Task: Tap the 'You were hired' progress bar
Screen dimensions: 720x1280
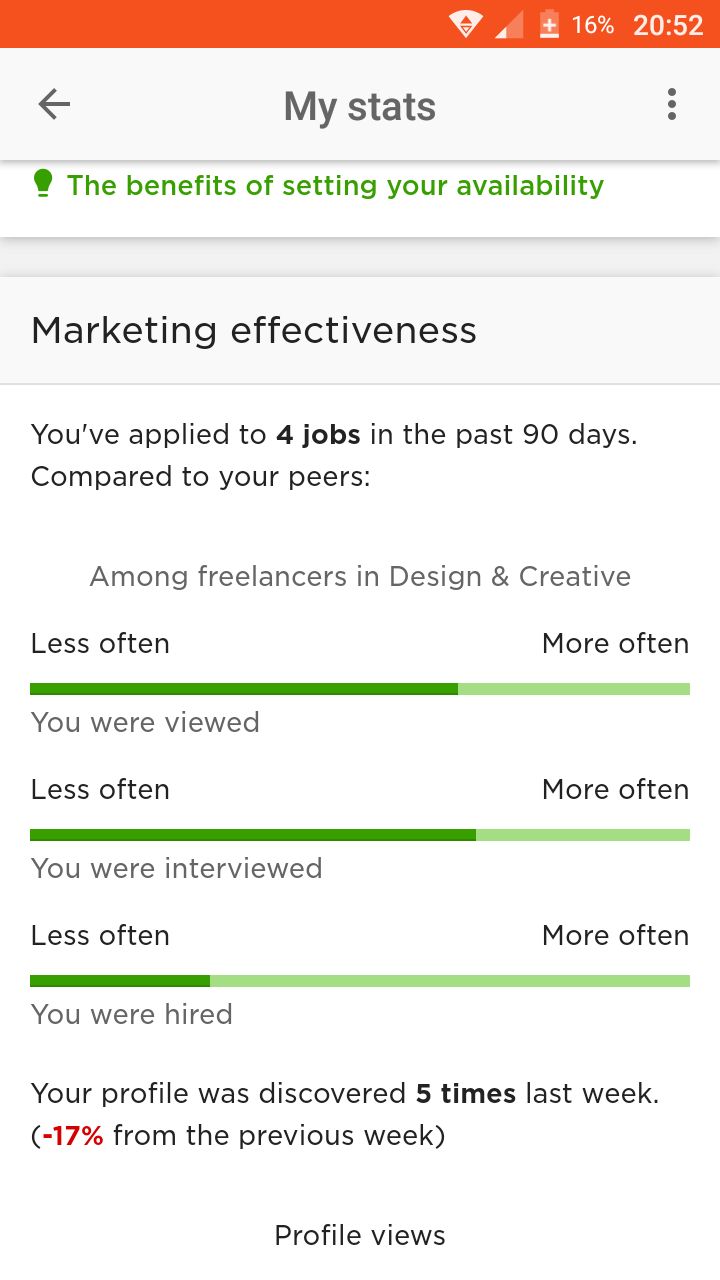Action: (x=360, y=981)
